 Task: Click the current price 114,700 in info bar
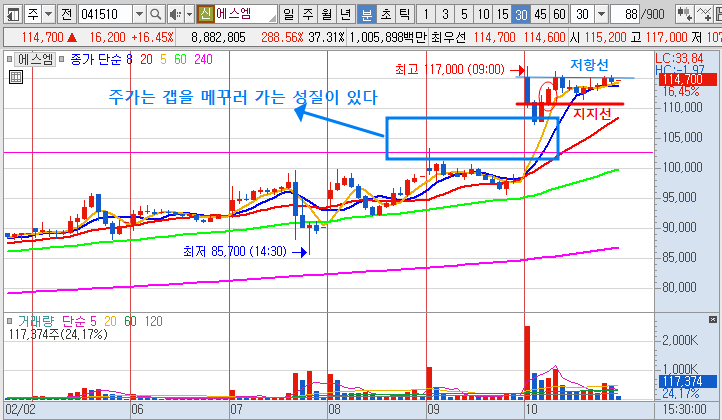(43, 37)
